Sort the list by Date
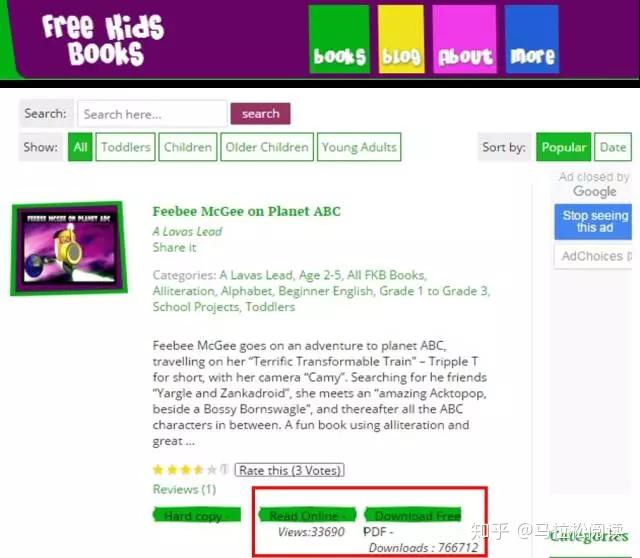The width and height of the screenshot is (640, 558). (x=613, y=147)
